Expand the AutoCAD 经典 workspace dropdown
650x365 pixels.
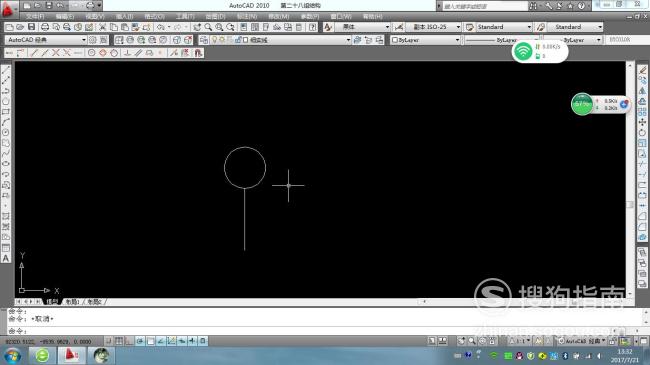coord(84,40)
